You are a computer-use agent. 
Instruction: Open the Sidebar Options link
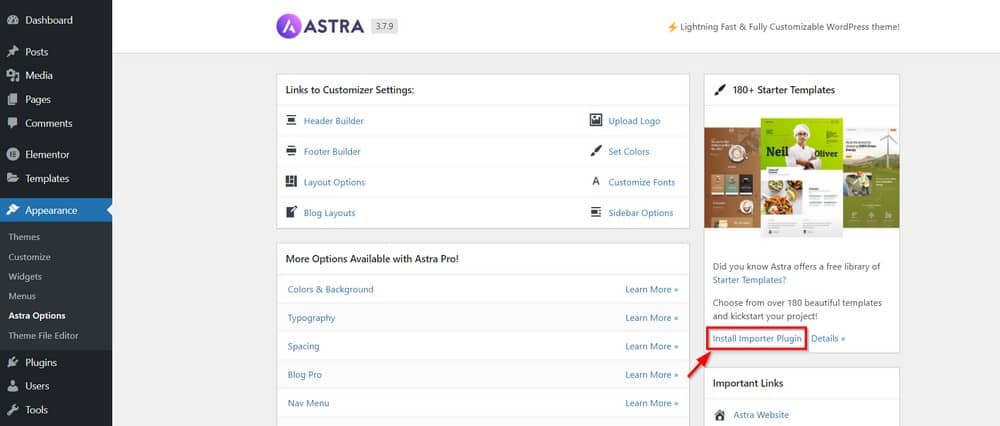[640, 212]
